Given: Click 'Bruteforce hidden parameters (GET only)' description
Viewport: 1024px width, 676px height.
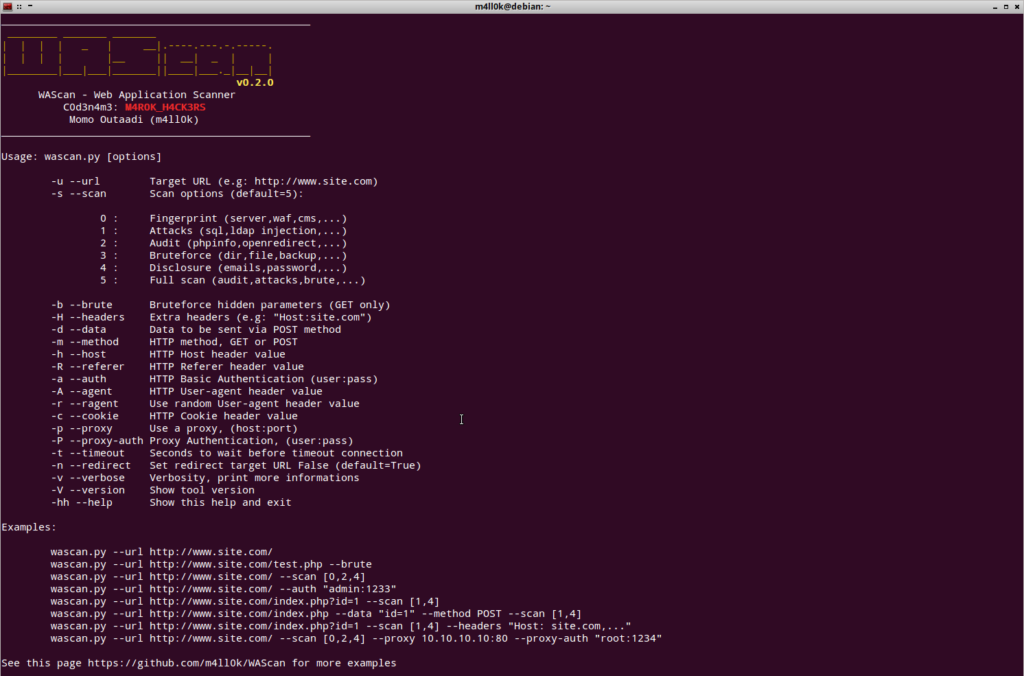Looking at the screenshot, I should click(270, 305).
